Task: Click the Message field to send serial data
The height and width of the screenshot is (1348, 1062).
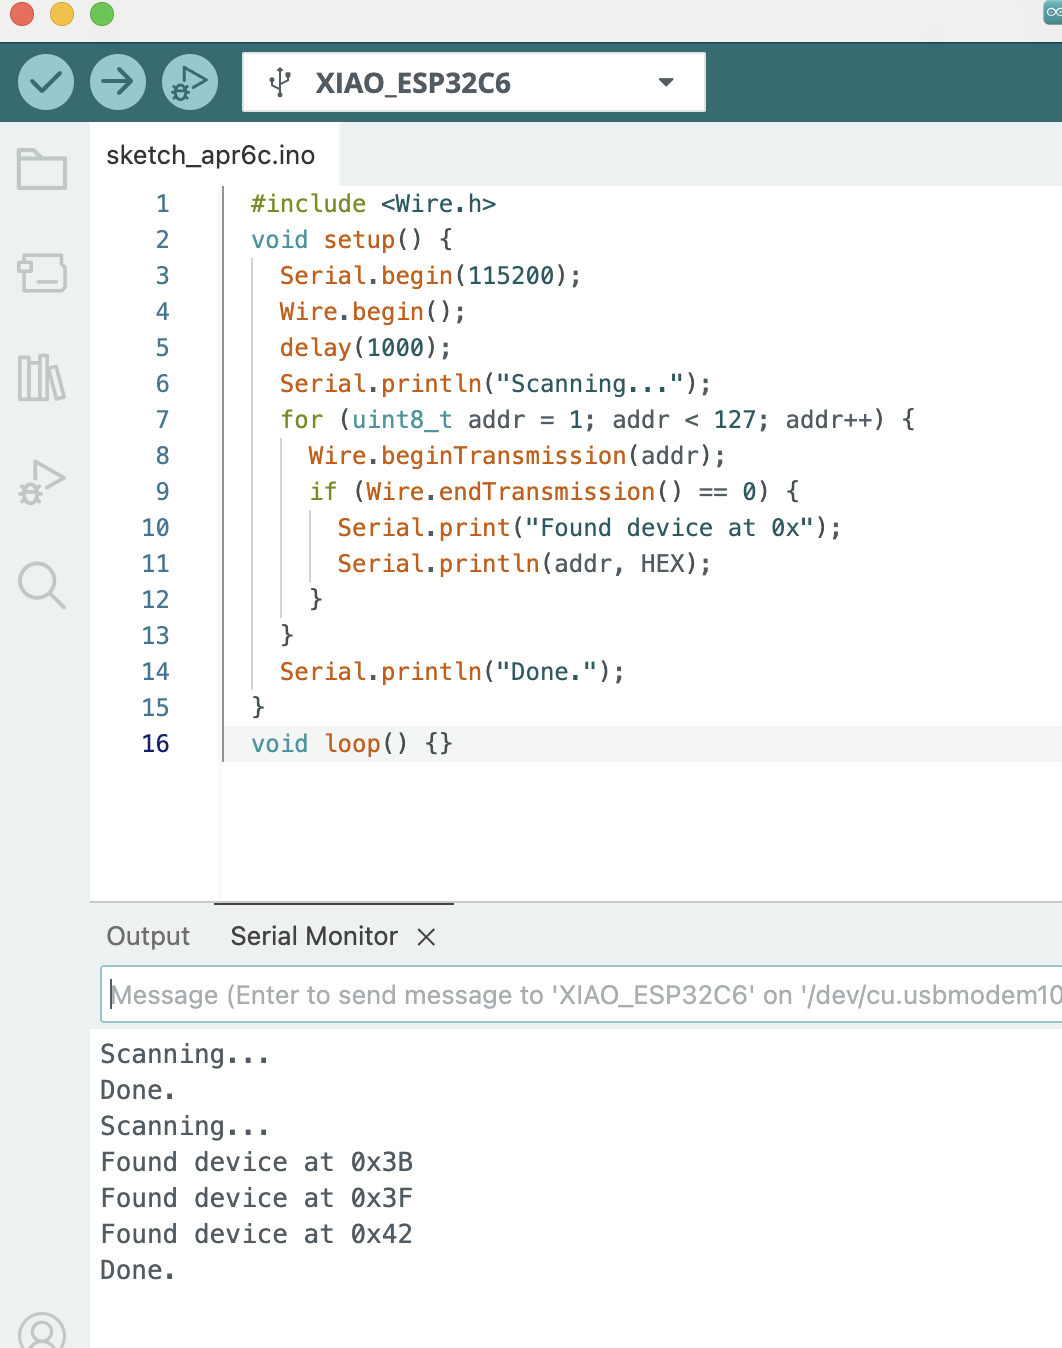Action: (500, 994)
